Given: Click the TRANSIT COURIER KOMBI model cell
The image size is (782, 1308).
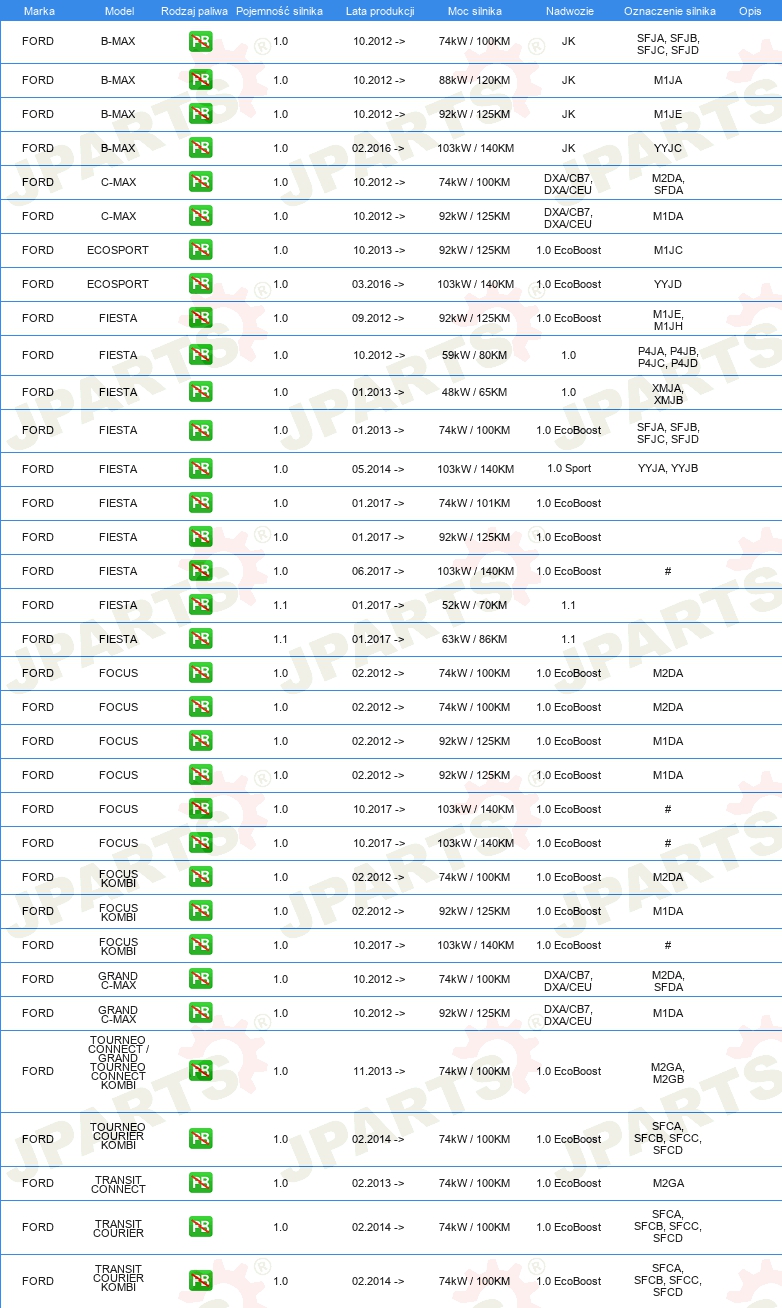Looking at the screenshot, I should (x=118, y=1278).
